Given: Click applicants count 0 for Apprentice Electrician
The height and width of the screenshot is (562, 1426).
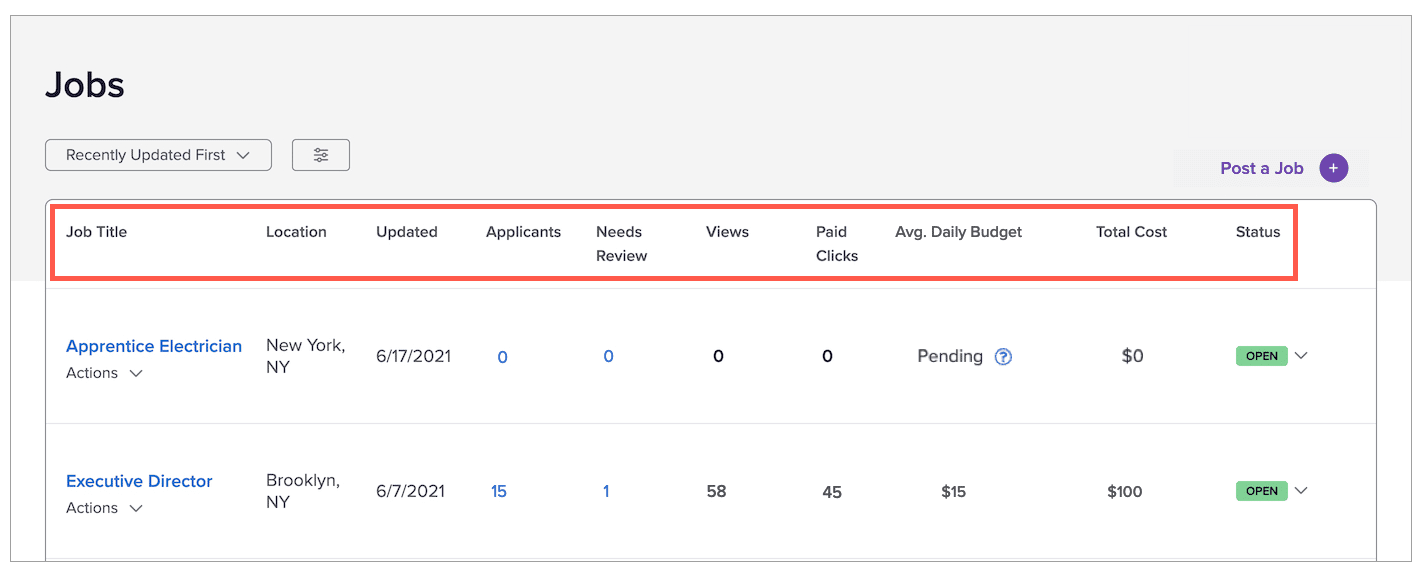Looking at the screenshot, I should [x=502, y=357].
